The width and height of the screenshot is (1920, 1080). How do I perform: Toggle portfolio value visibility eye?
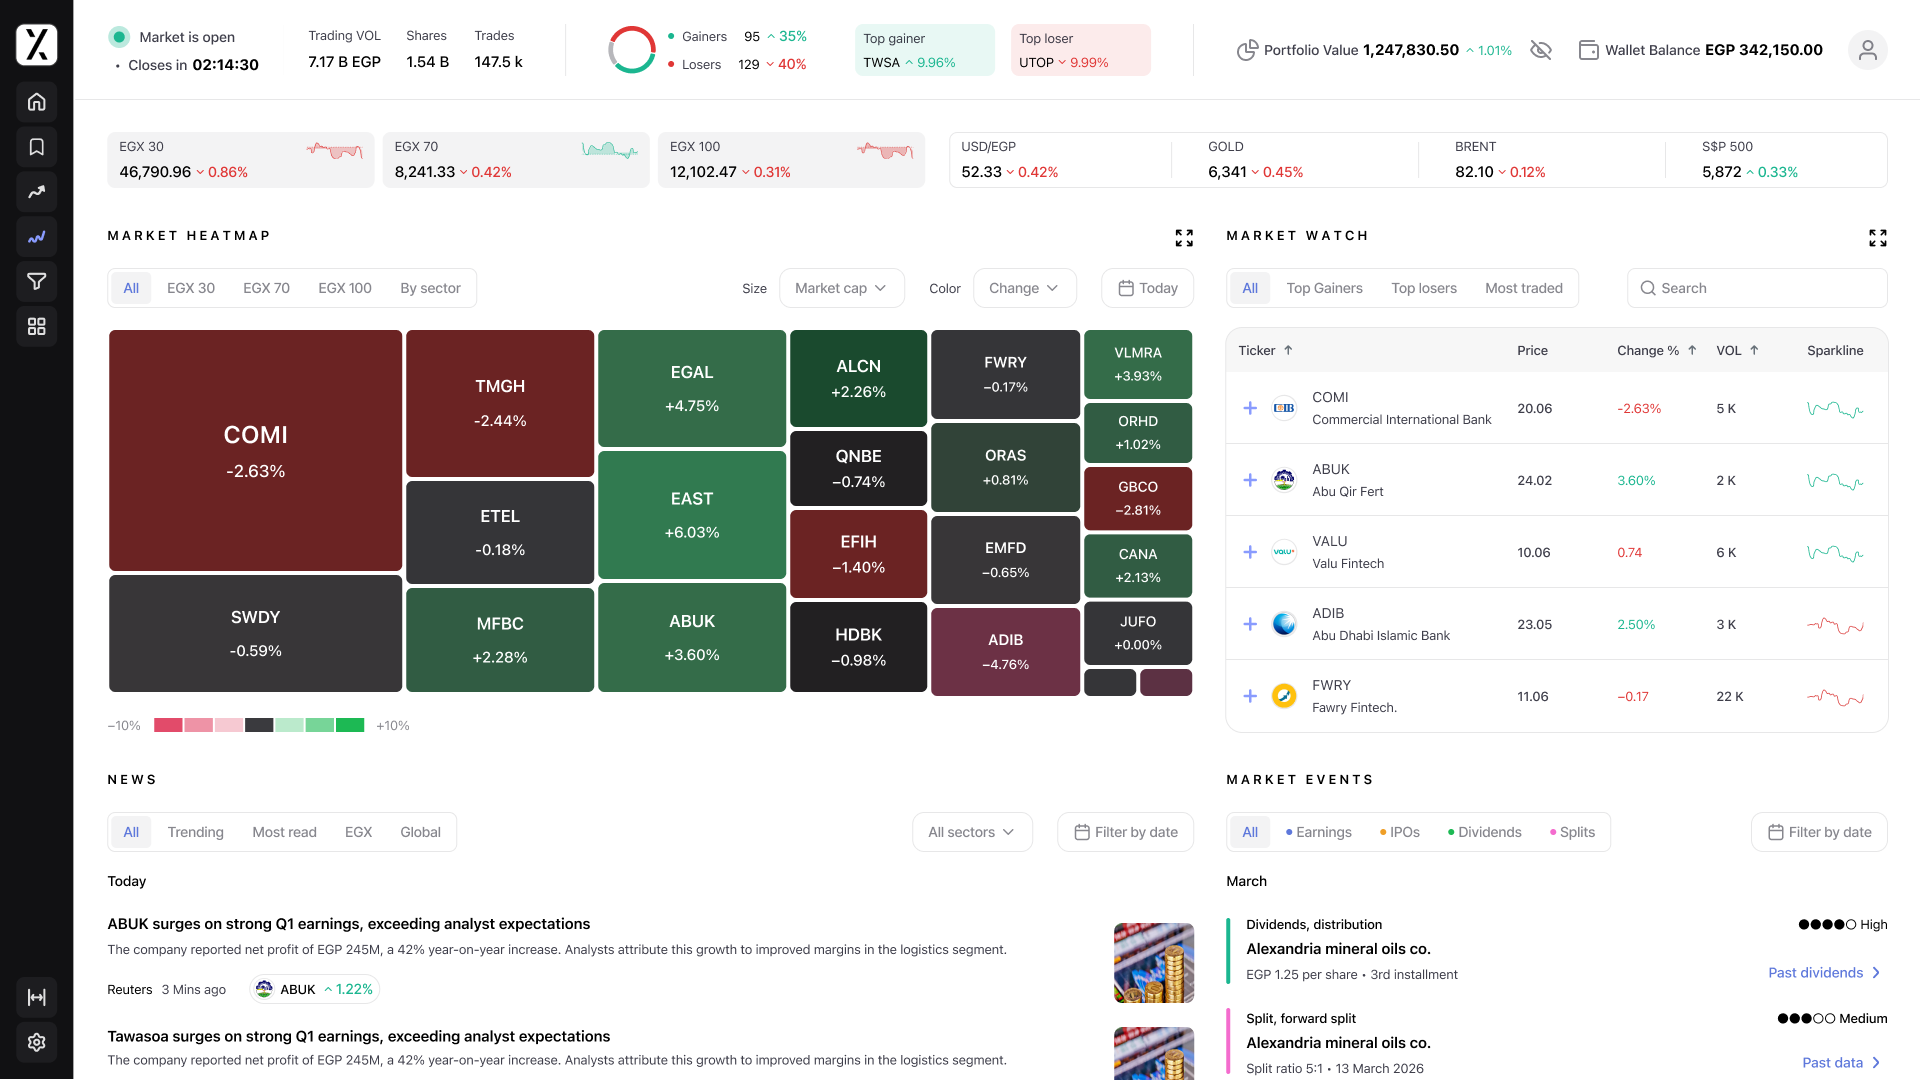[x=1541, y=50]
